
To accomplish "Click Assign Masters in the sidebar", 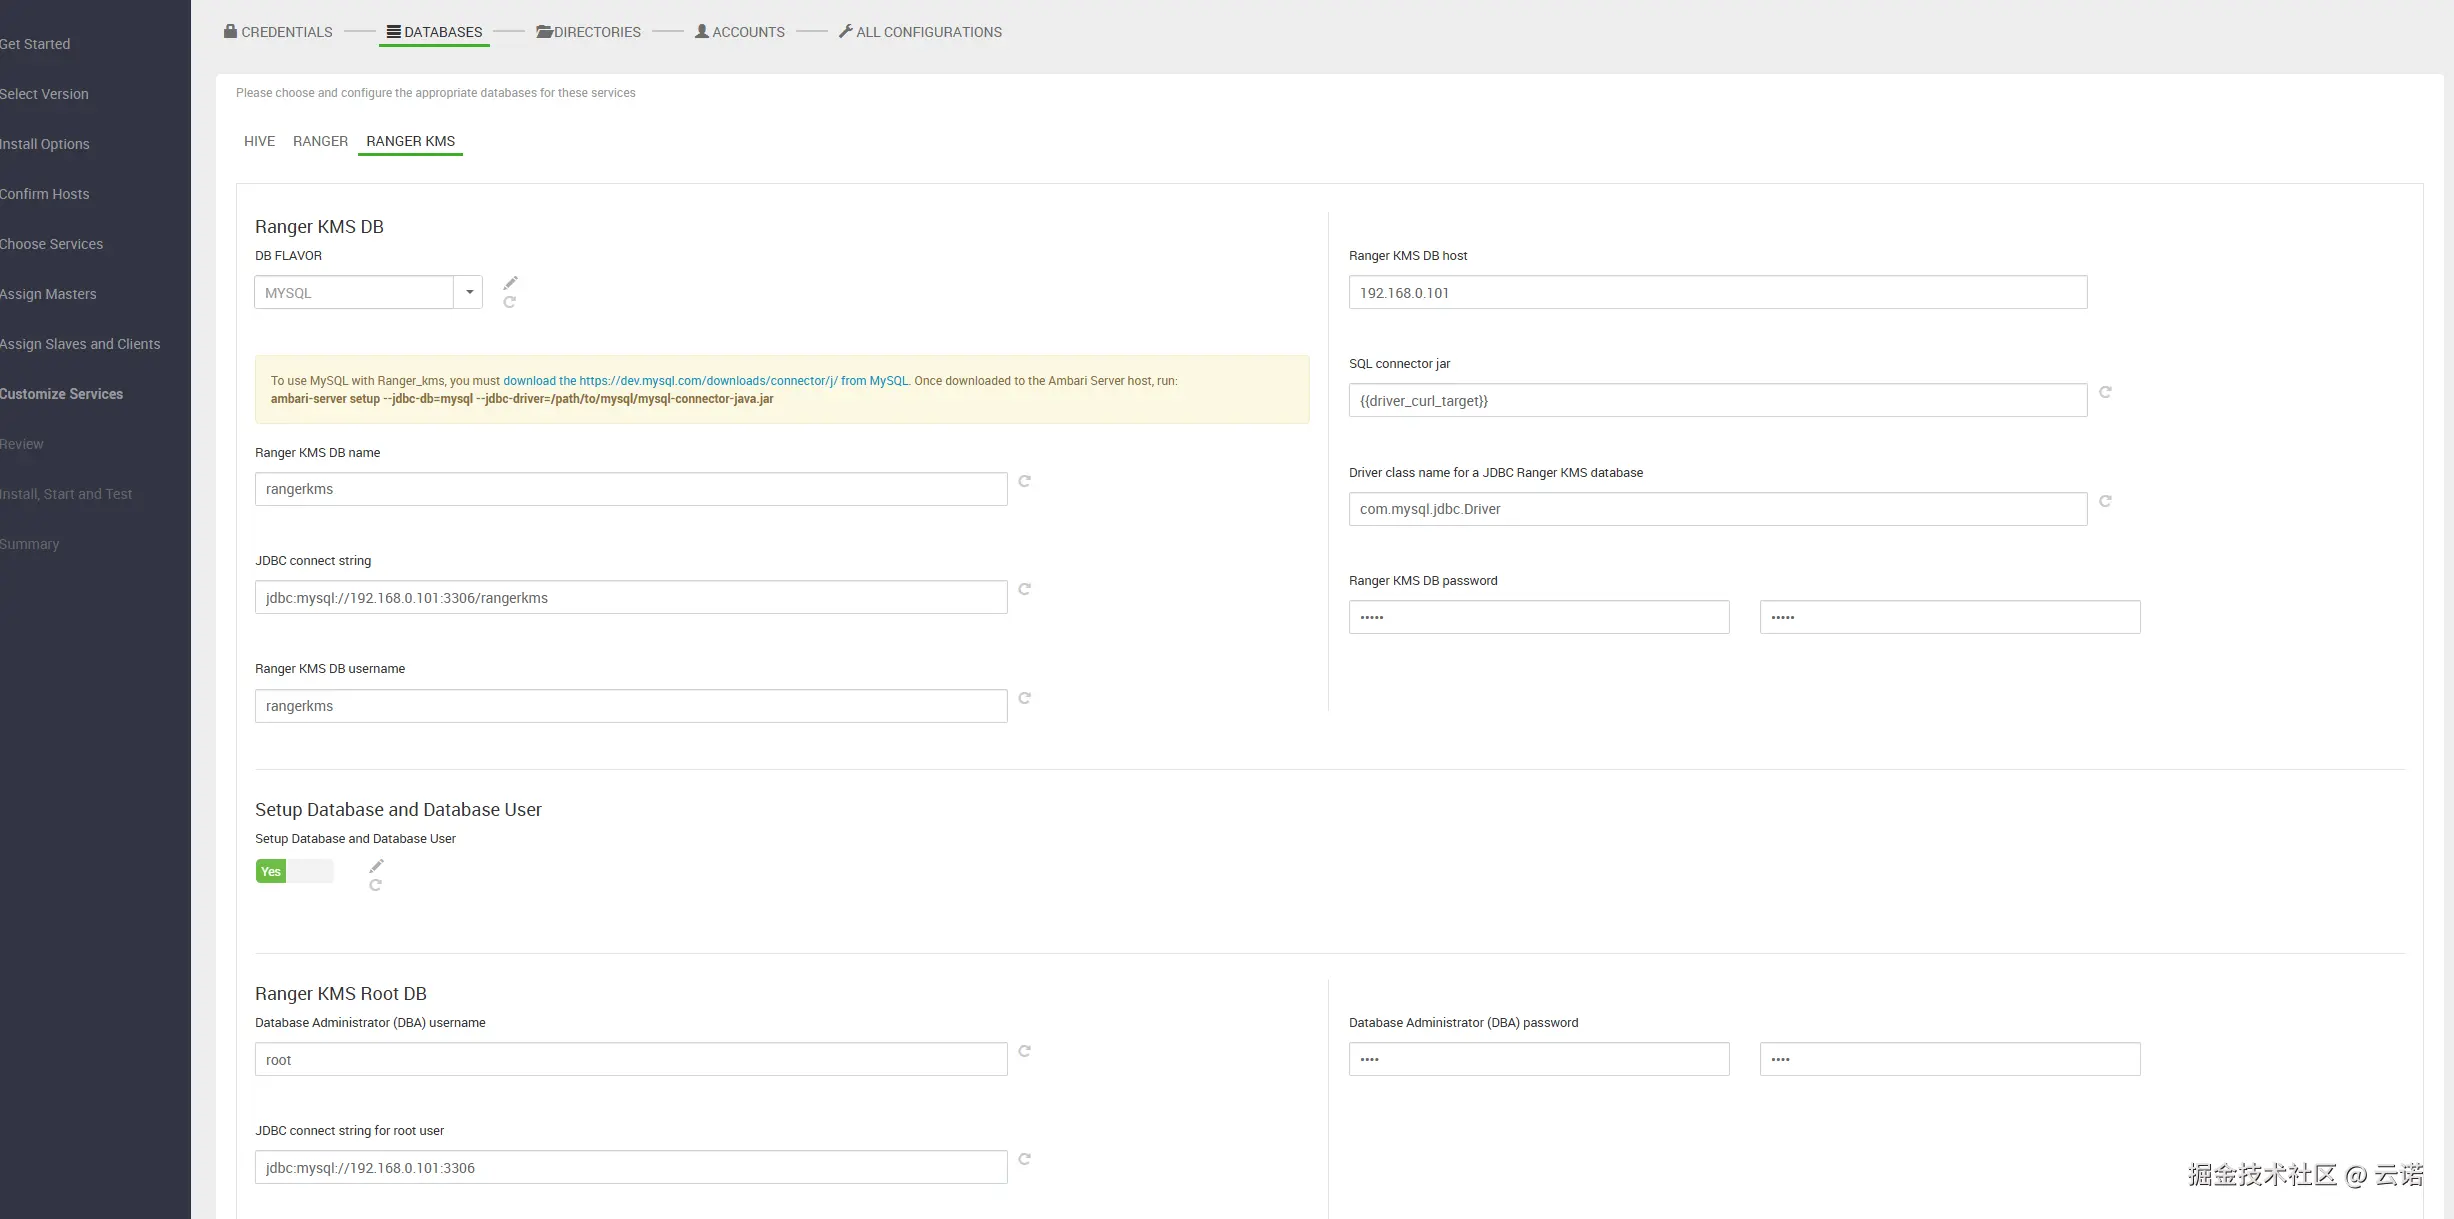I will 48,294.
